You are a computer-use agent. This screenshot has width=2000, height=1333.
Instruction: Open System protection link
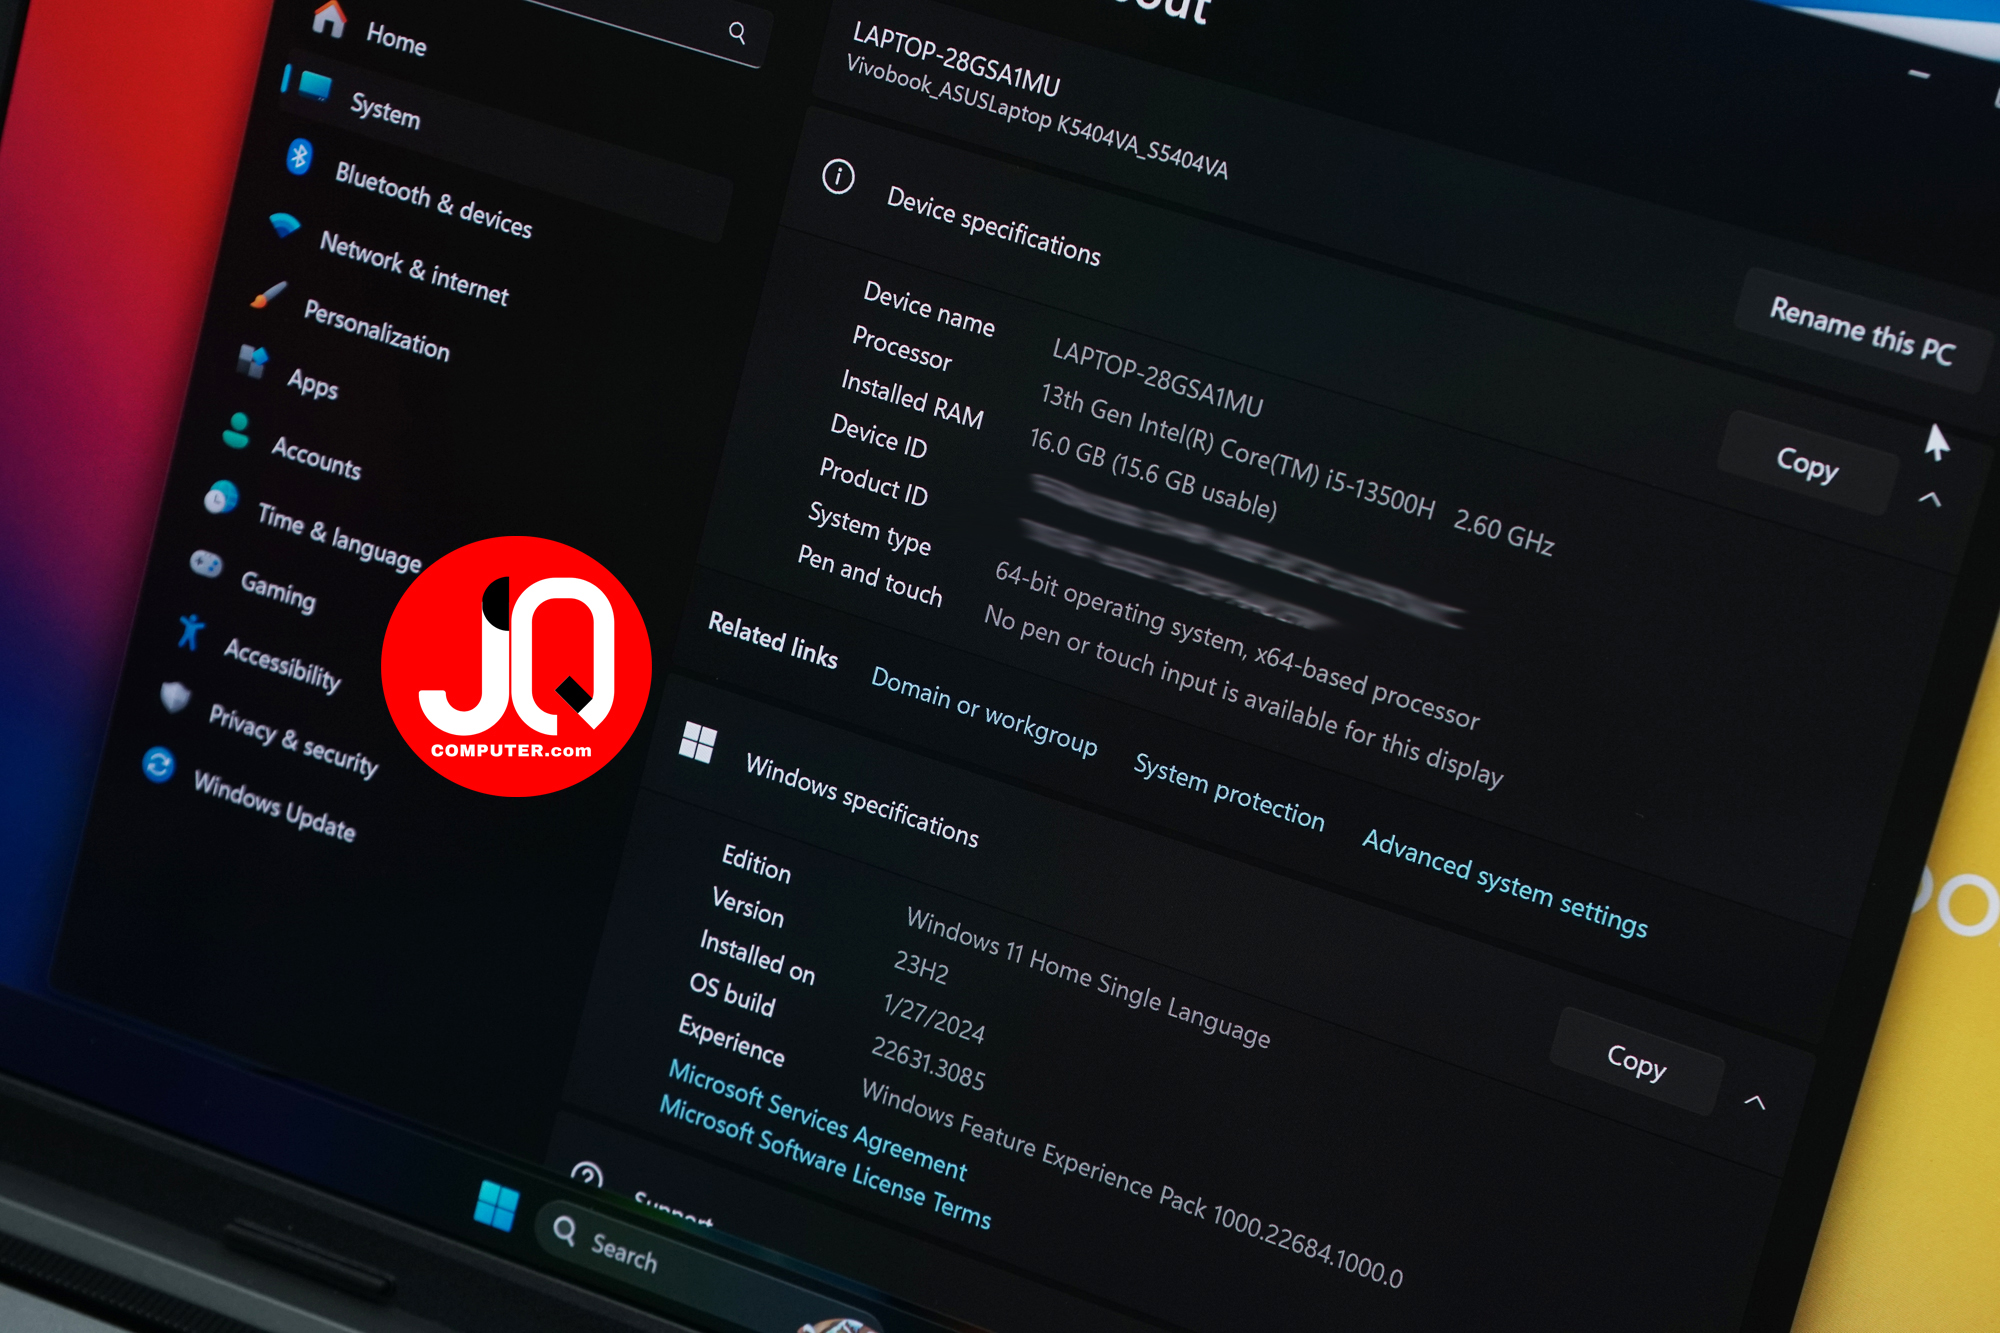(x=1229, y=793)
